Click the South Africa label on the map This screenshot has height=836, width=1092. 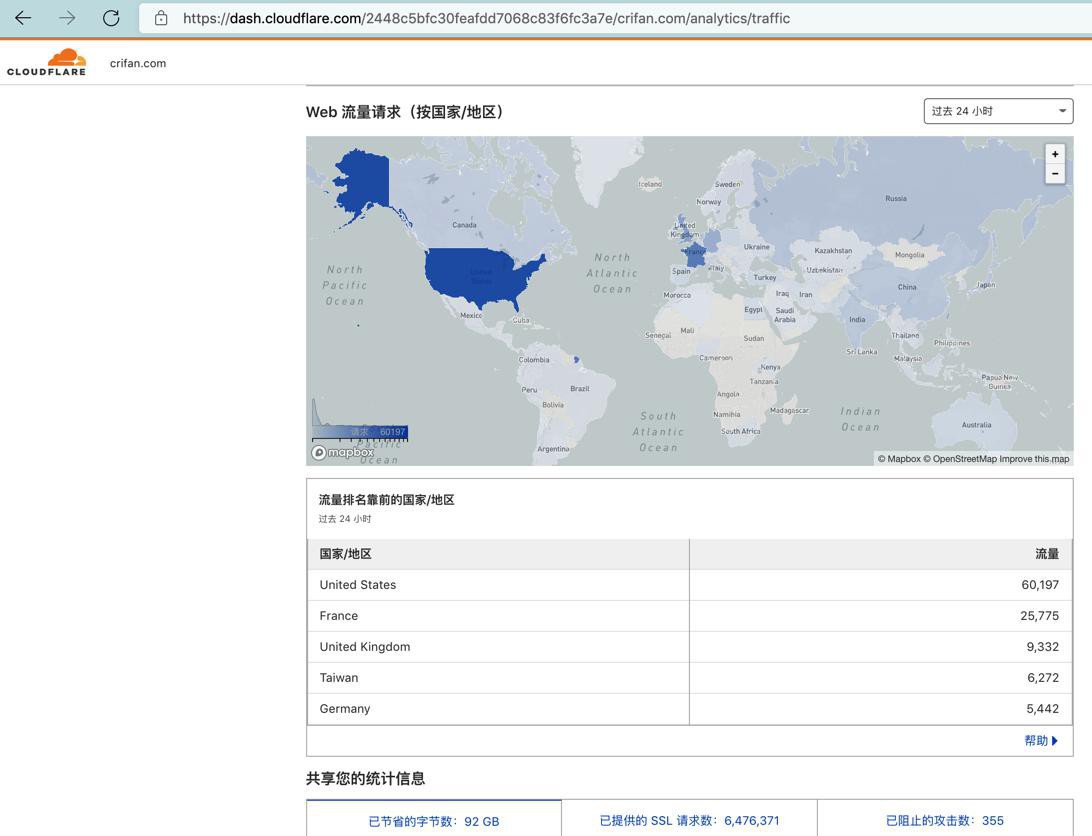pyautogui.click(x=740, y=431)
